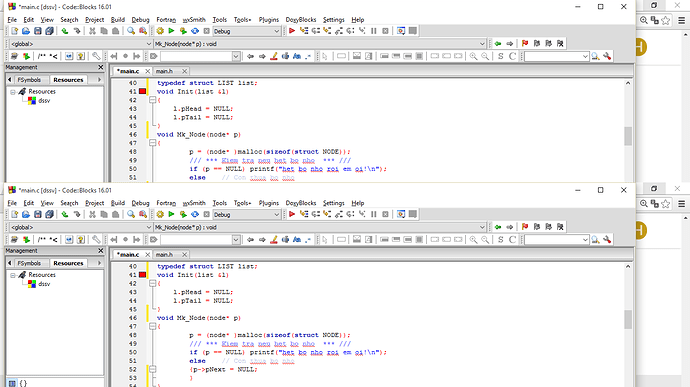
Task: Click the Save file icon in the upper window toolbar
Action: (38, 31)
